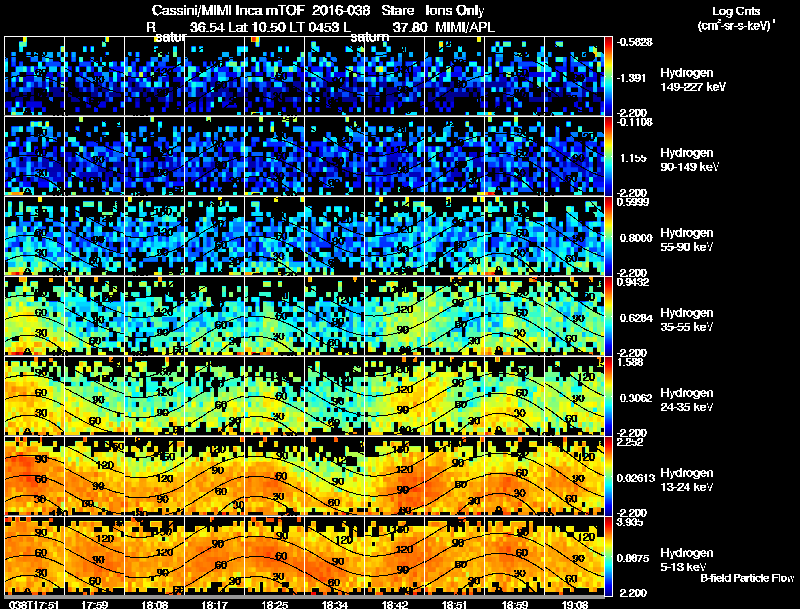Click the 'MIMI/APL' text in the header
The image size is (800, 609).
click(x=465, y=28)
